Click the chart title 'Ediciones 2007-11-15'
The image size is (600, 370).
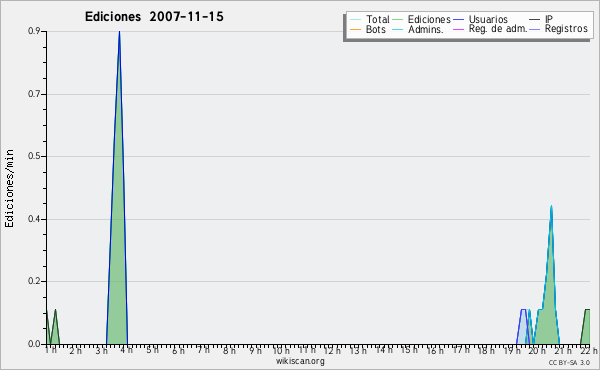click(154, 17)
